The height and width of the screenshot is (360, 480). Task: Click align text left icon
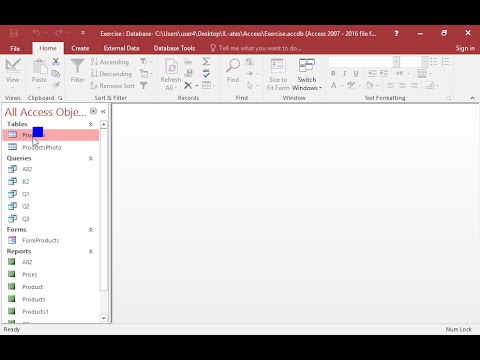click(x=391, y=86)
